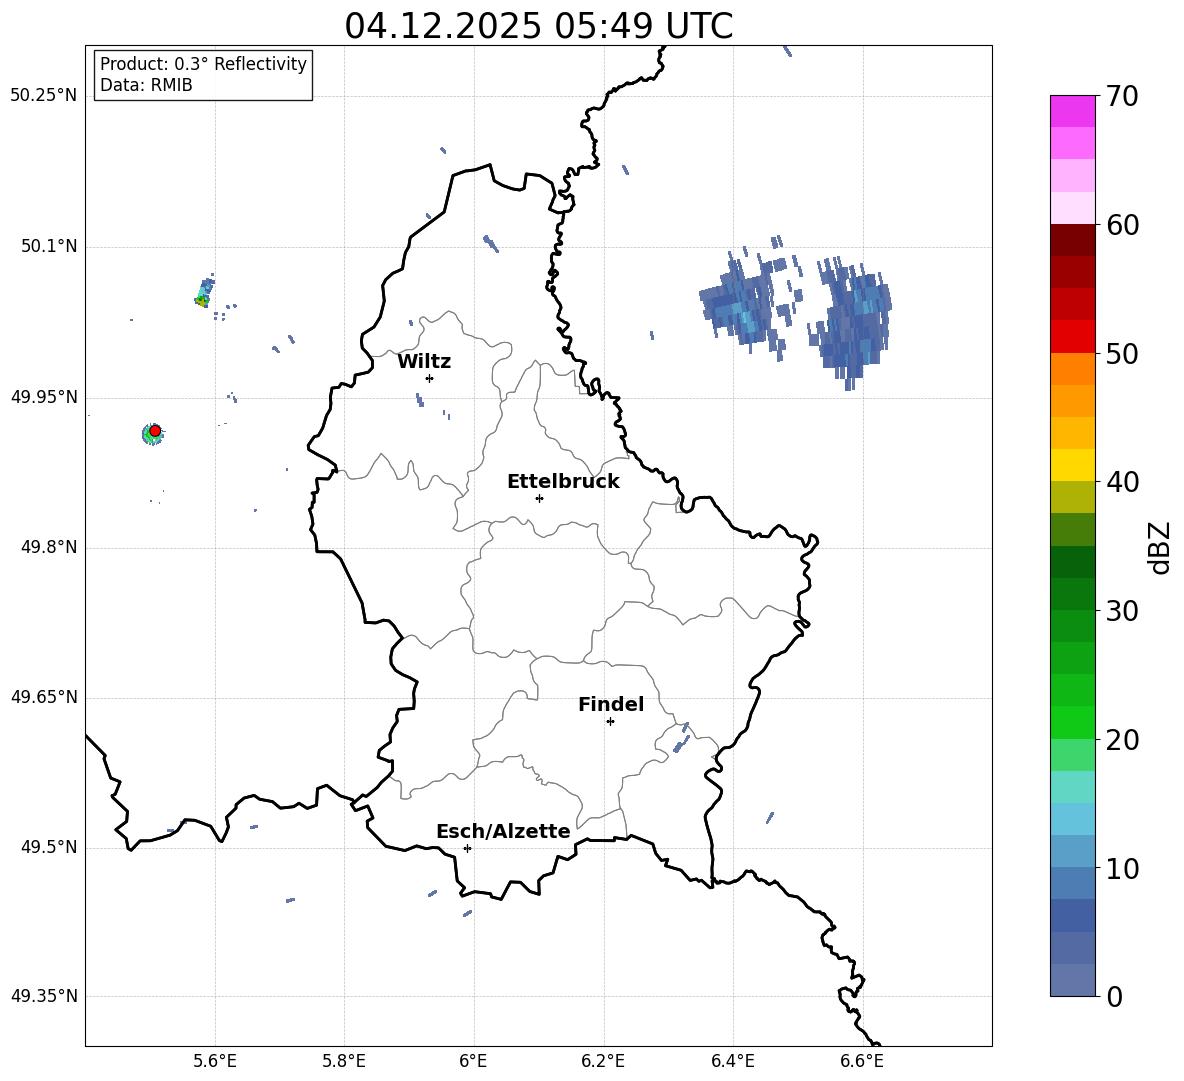Image resolution: width=1184 pixels, height=1081 pixels.
Task: Click the bright red colorbar segment near 50
Action: pos(1072,337)
